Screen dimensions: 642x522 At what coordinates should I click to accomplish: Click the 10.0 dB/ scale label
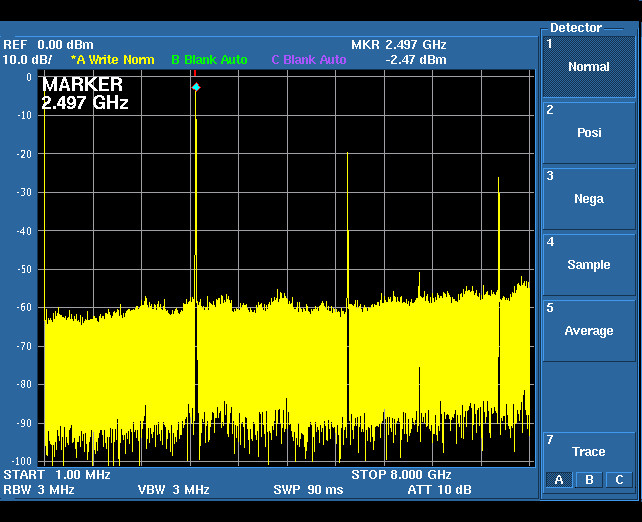(27, 60)
